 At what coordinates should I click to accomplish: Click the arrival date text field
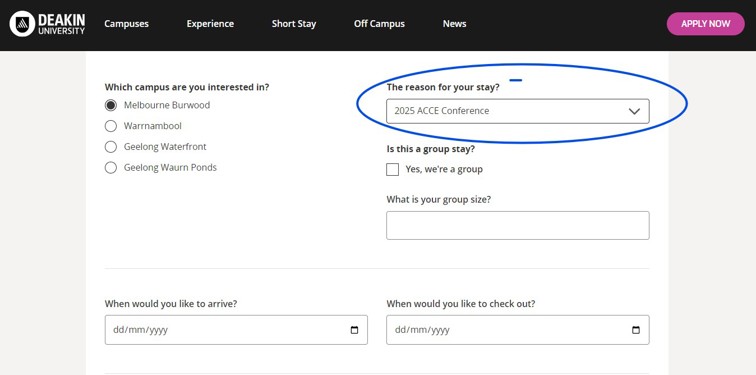[236, 330]
